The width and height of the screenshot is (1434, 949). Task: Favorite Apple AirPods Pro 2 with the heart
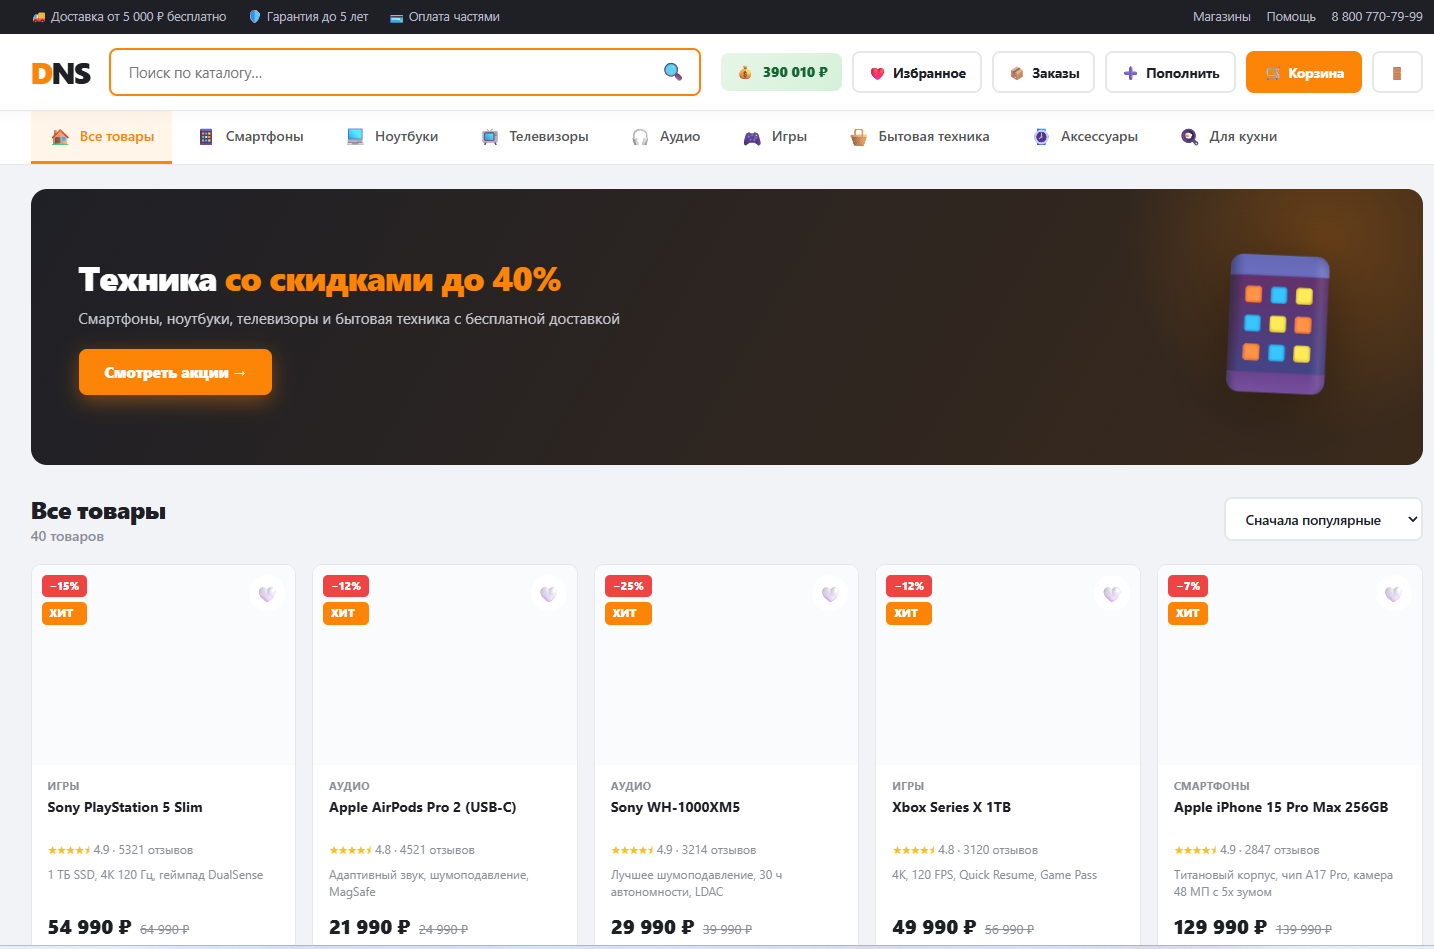(x=548, y=594)
